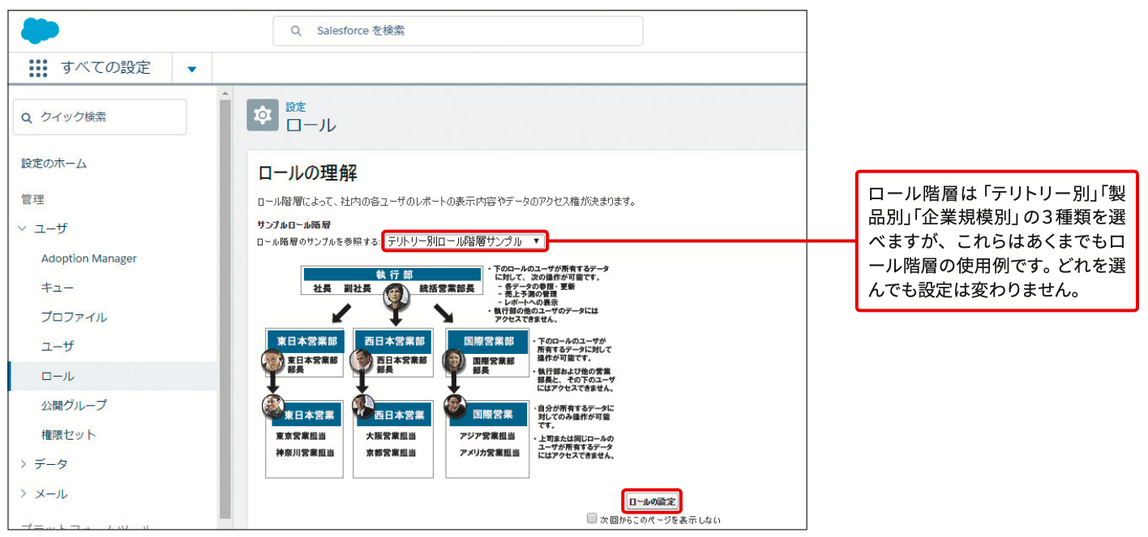Click the gear icon beside ロール title
This screenshot has width=1148, height=537.
coord(262,116)
